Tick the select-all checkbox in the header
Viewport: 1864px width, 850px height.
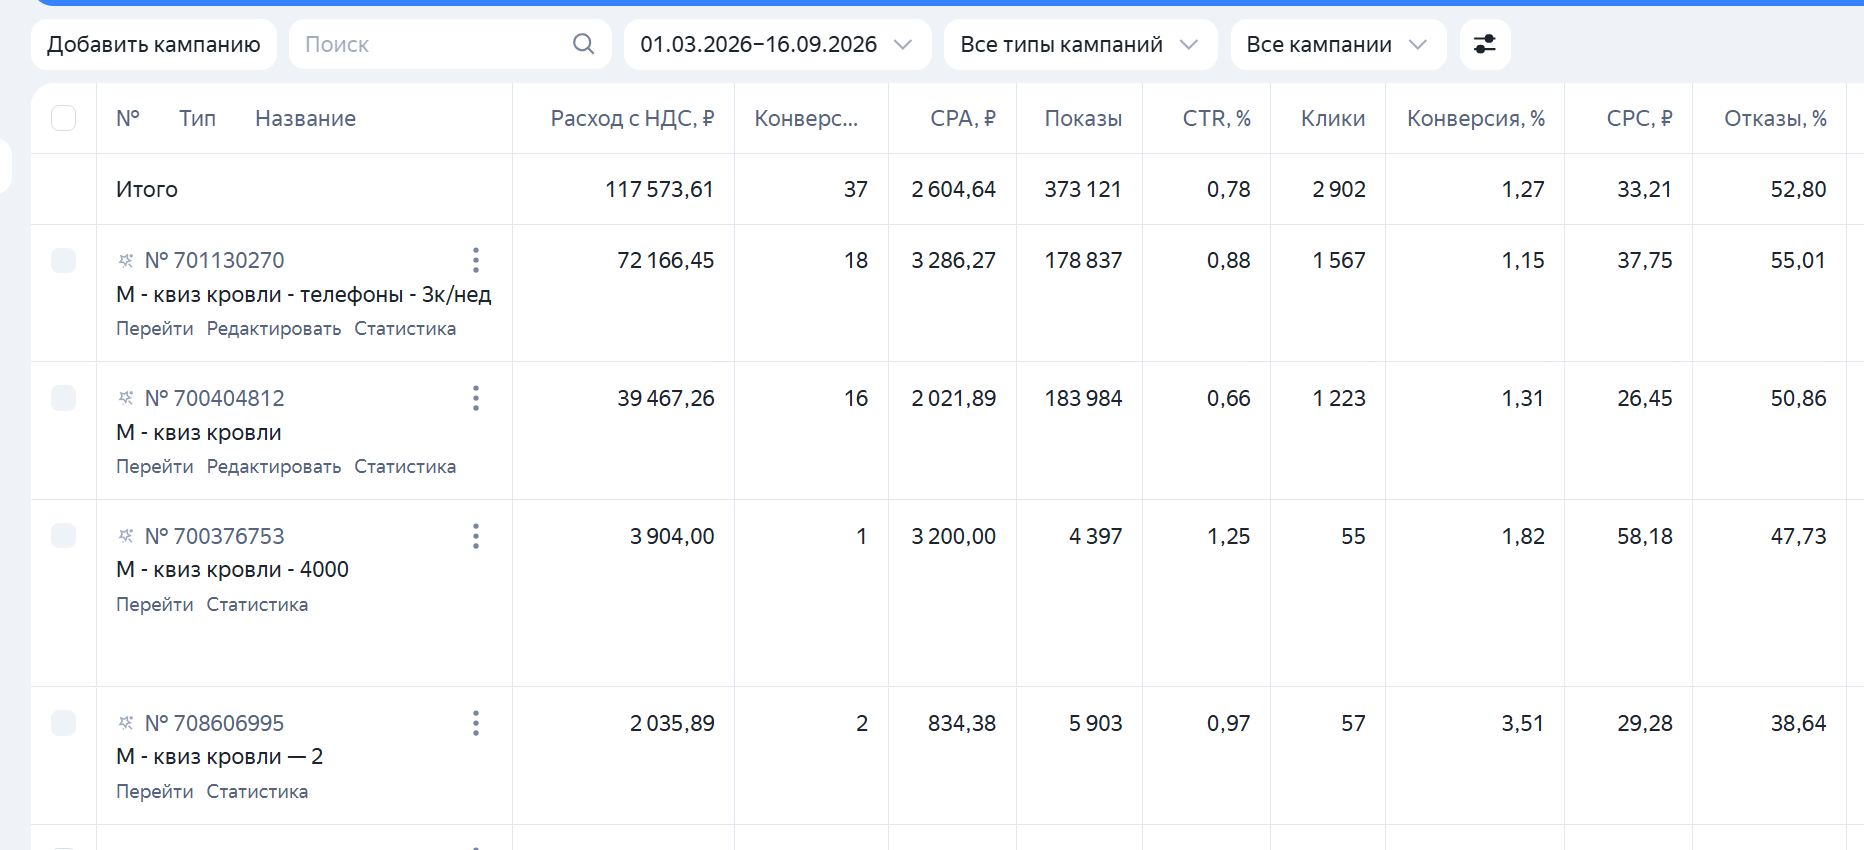(63, 118)
